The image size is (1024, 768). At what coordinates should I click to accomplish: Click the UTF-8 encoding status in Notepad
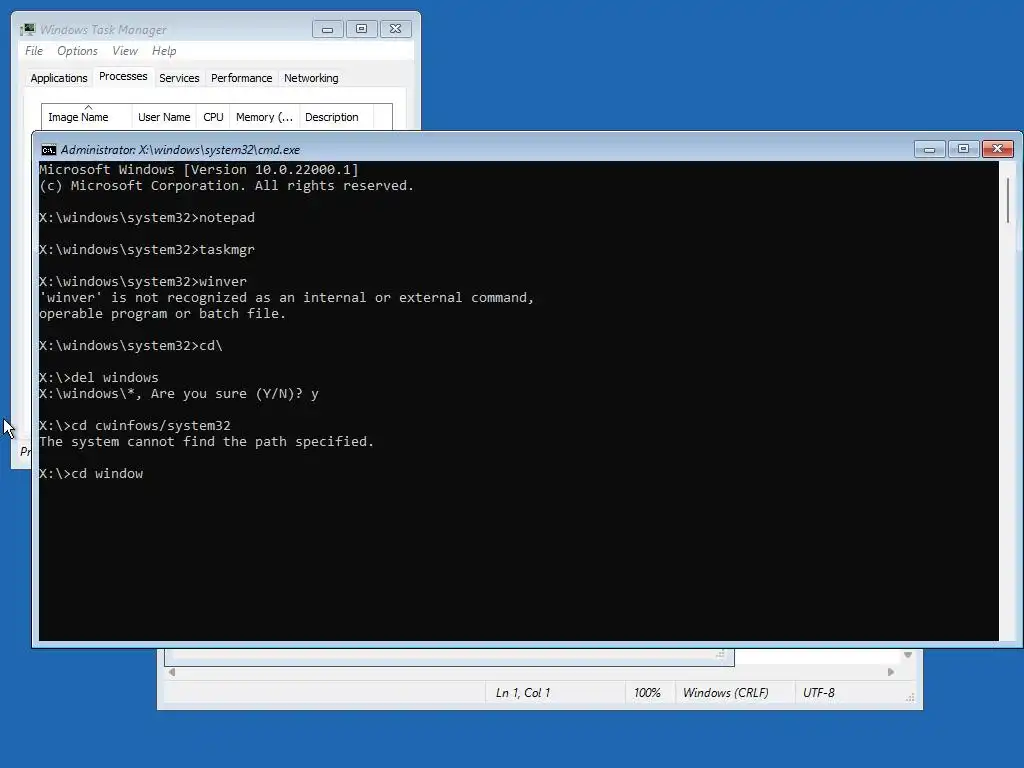tap(819, 693)
